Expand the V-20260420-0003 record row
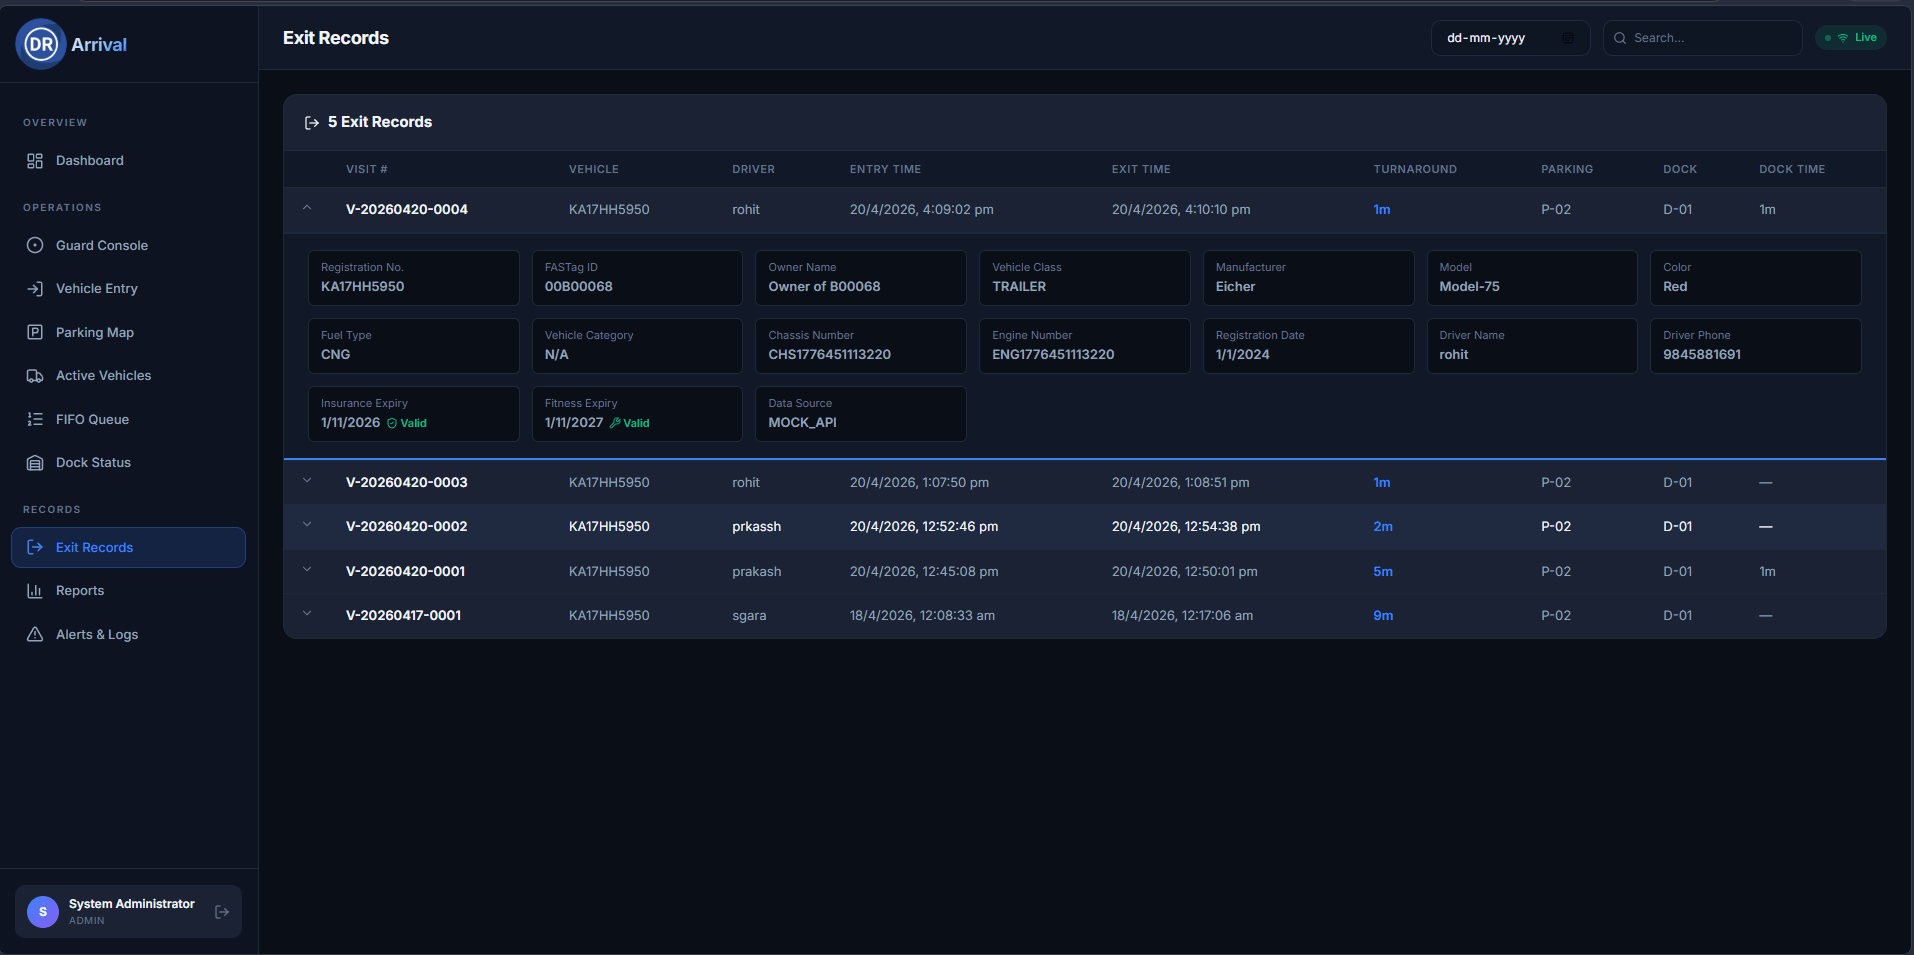This screenshot has width=1914, height=955. click(x=307, y=481)
